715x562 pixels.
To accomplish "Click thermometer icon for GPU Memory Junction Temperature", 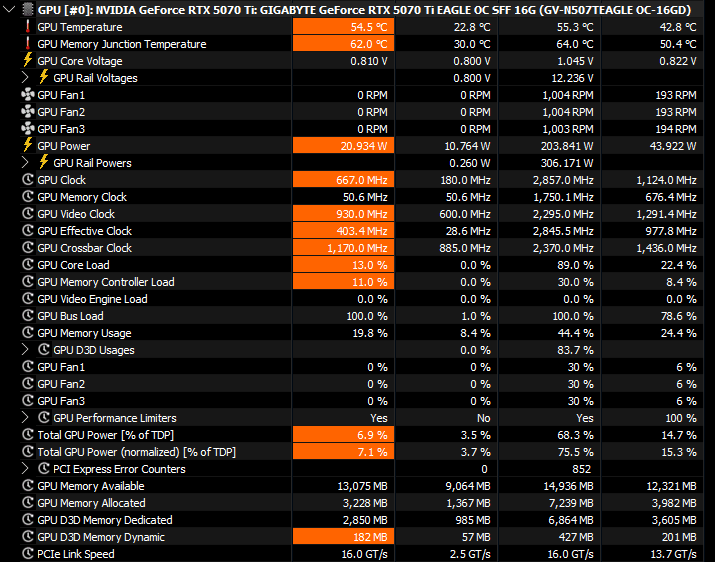I will pos(27,44).
